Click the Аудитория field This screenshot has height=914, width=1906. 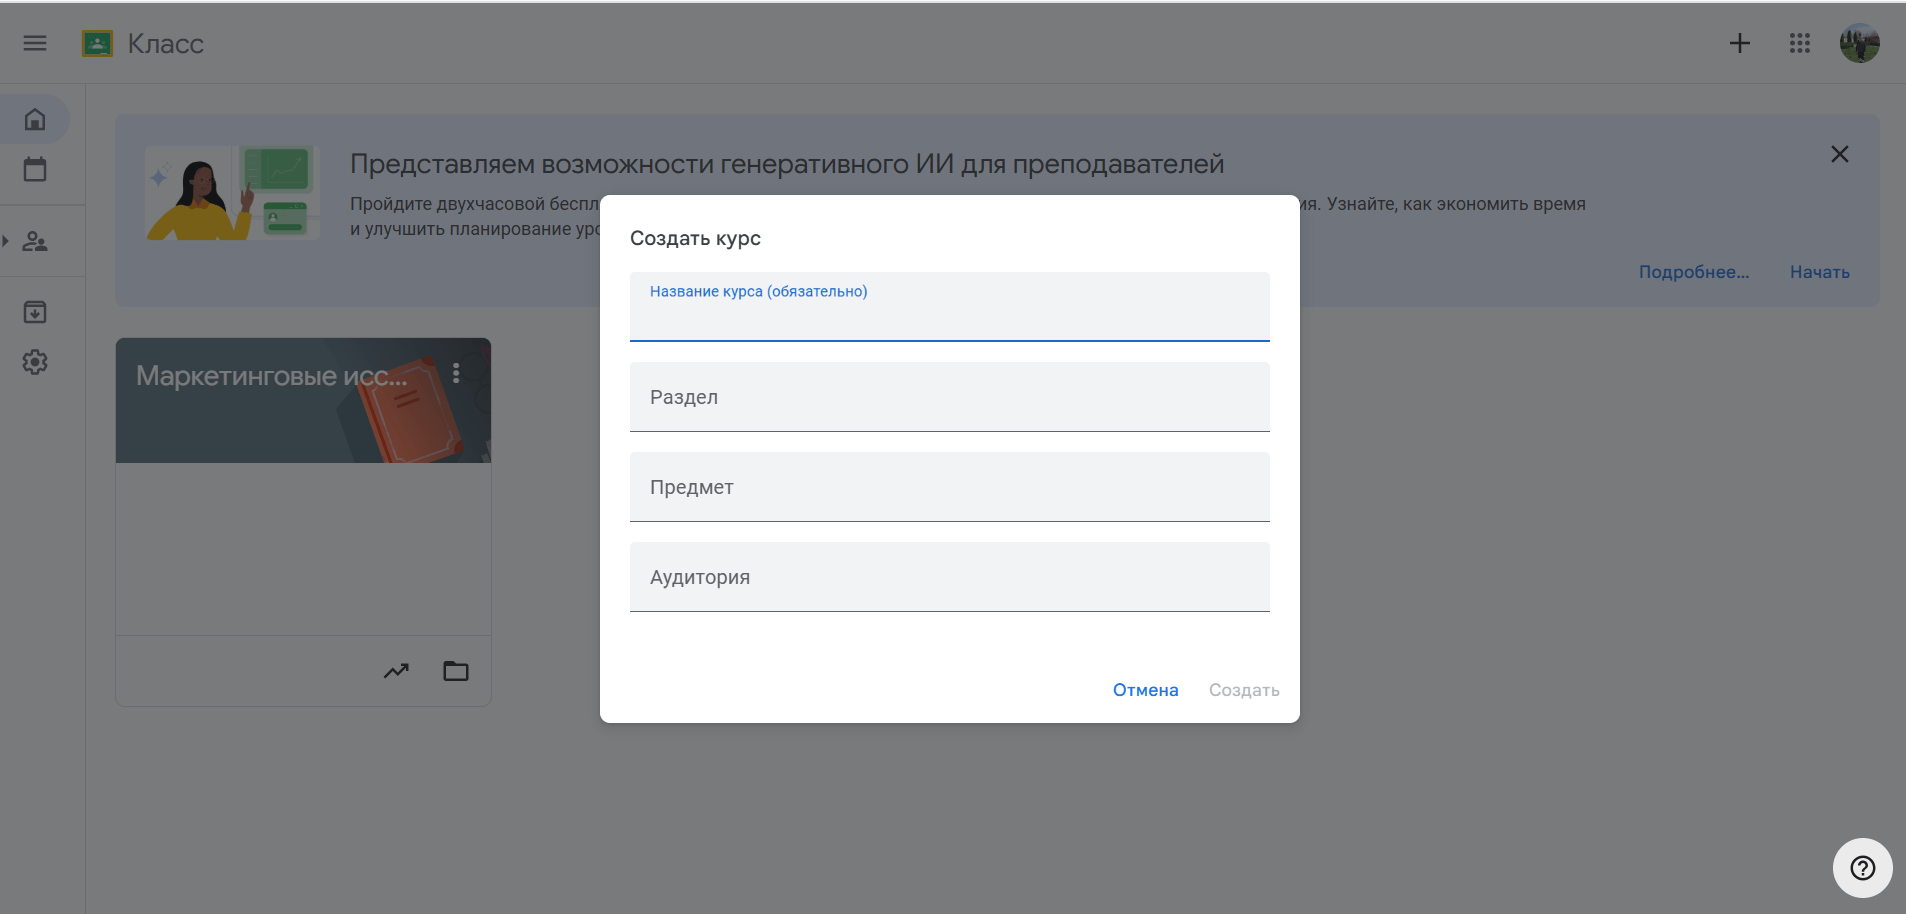[948, 577]
